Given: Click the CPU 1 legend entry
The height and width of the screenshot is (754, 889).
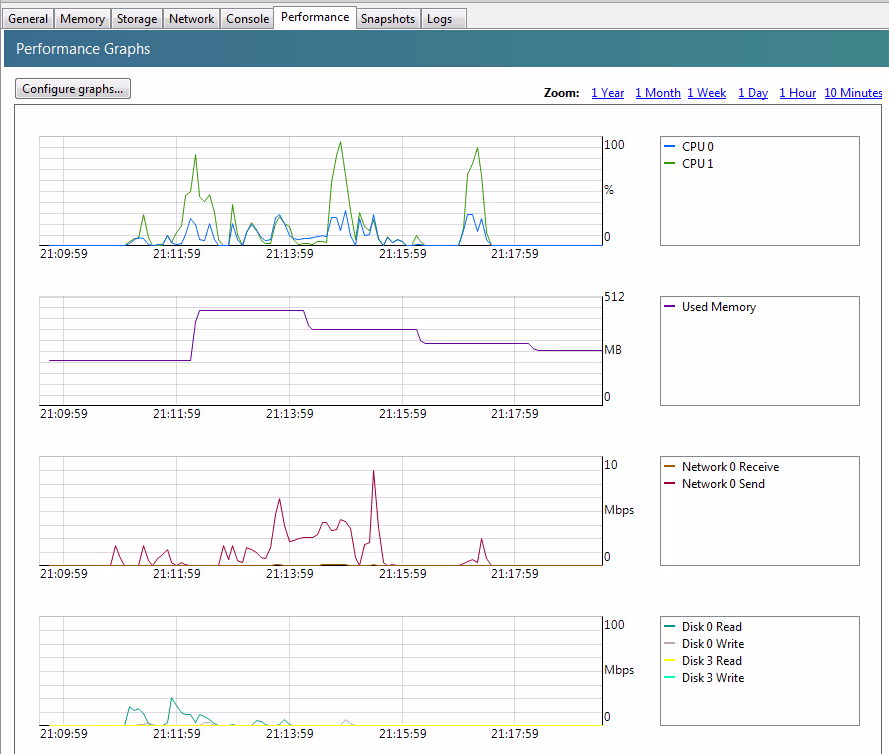Looking at the screenshot, I should (697, 164).
